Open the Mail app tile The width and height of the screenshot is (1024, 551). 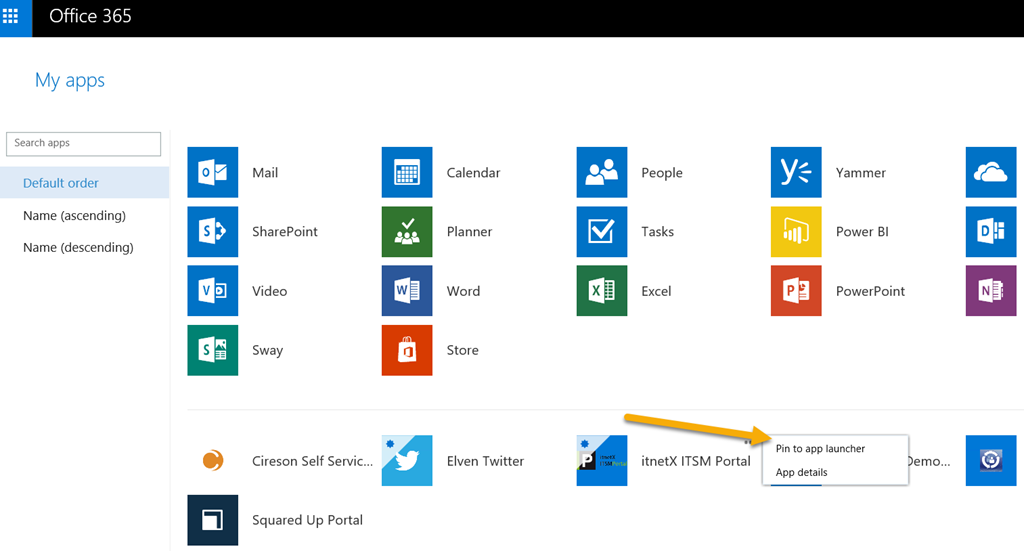point(212,172)
